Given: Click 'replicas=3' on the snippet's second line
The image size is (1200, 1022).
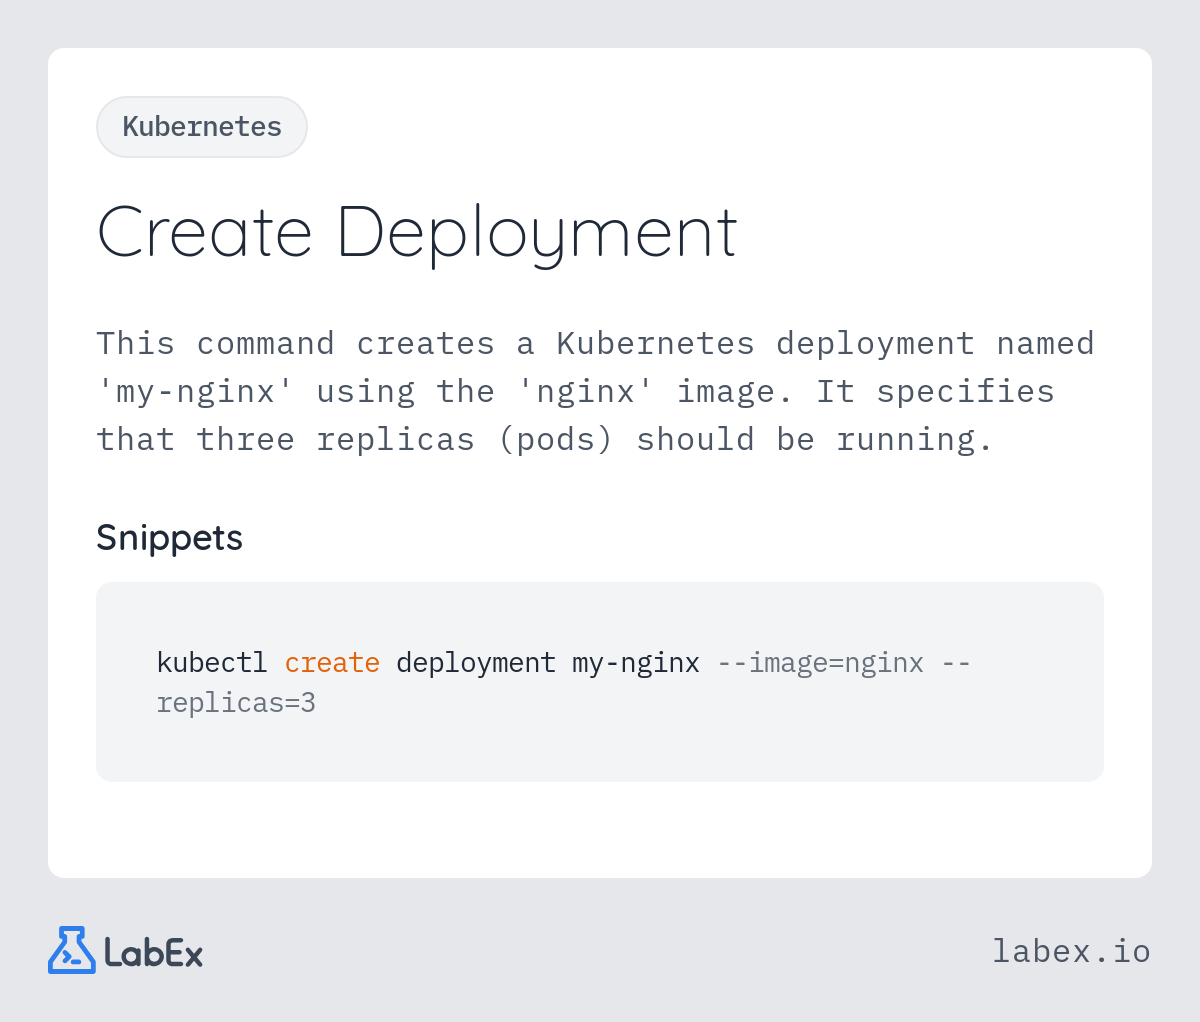Looking at the screenshot, I should pyautogui.click(x=236, y=703).
